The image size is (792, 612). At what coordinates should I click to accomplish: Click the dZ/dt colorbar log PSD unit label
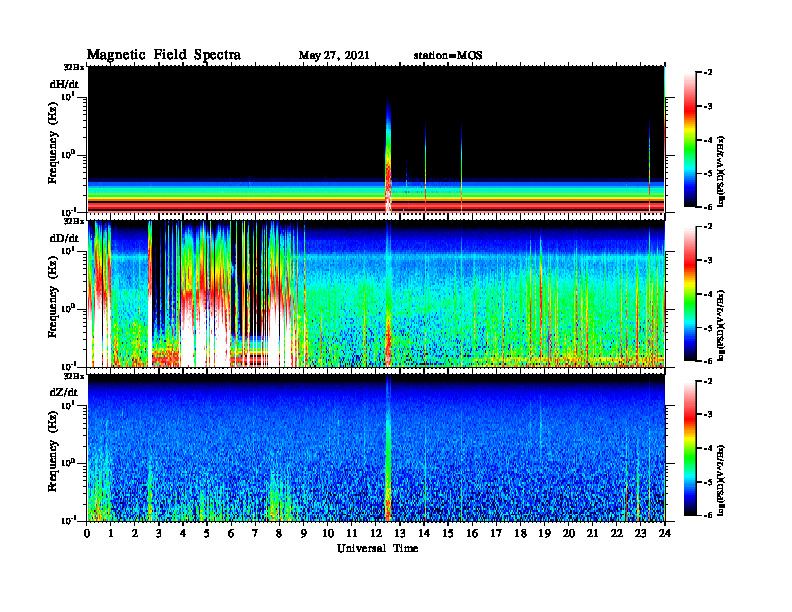(x=721, y=480)
